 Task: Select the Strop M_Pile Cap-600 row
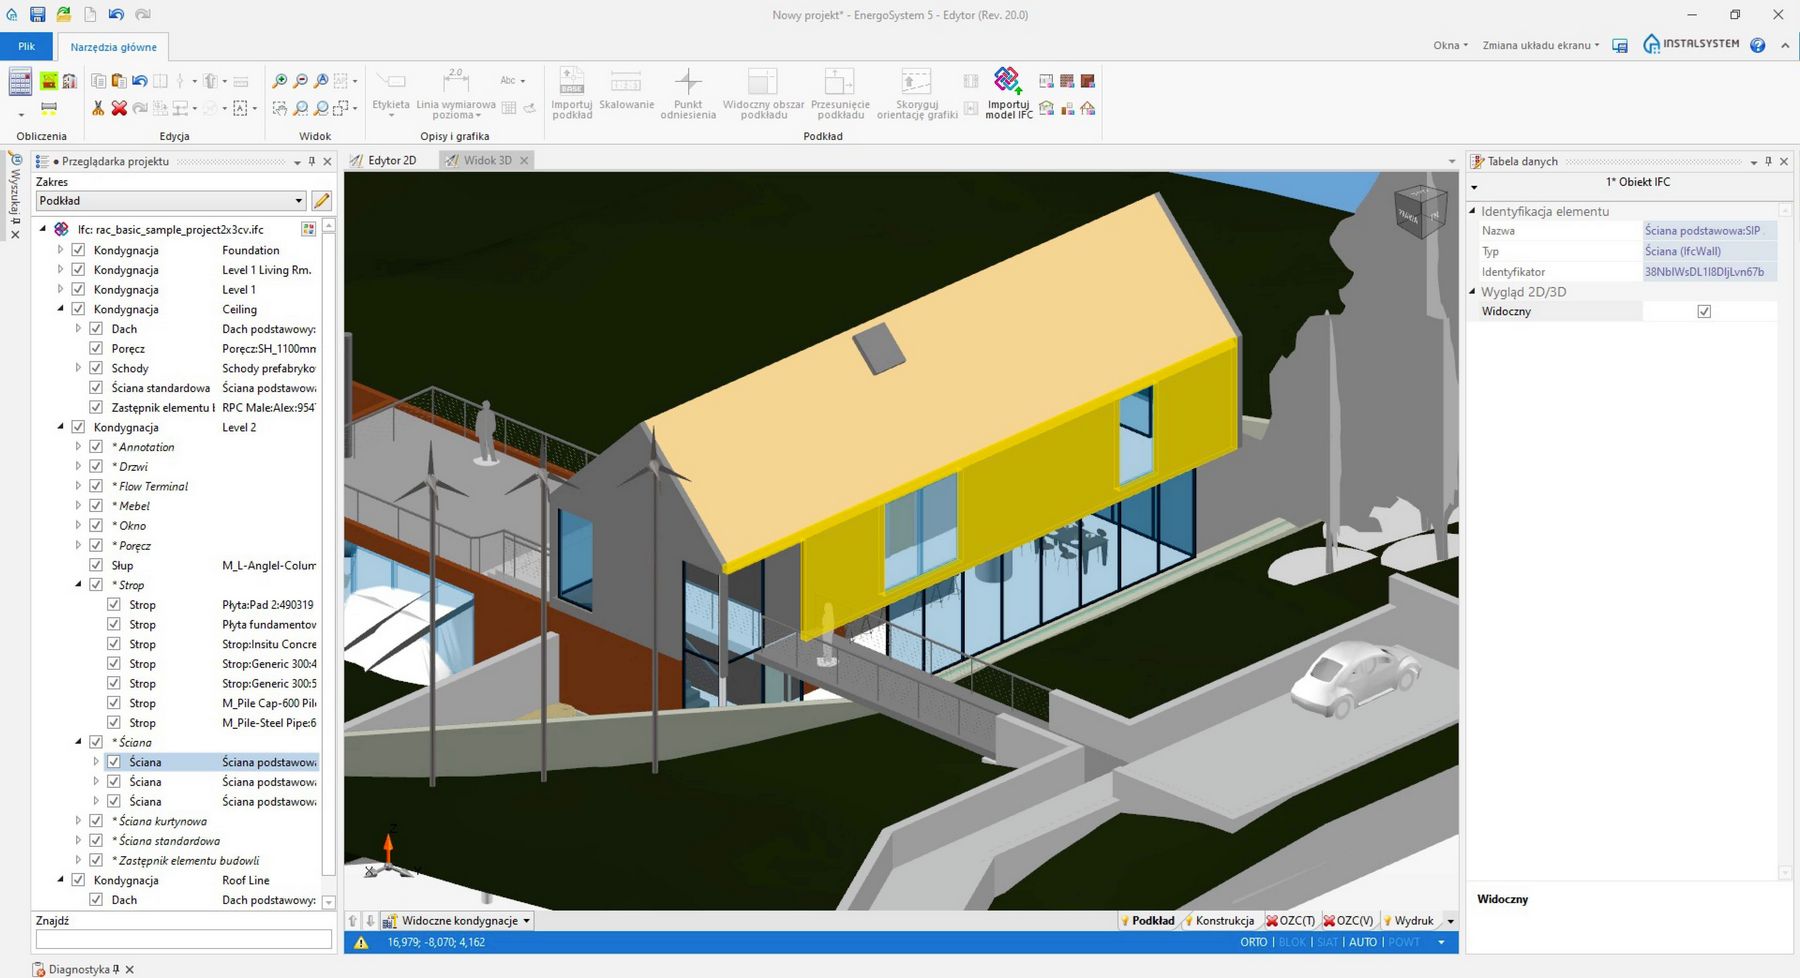point(213,703)
